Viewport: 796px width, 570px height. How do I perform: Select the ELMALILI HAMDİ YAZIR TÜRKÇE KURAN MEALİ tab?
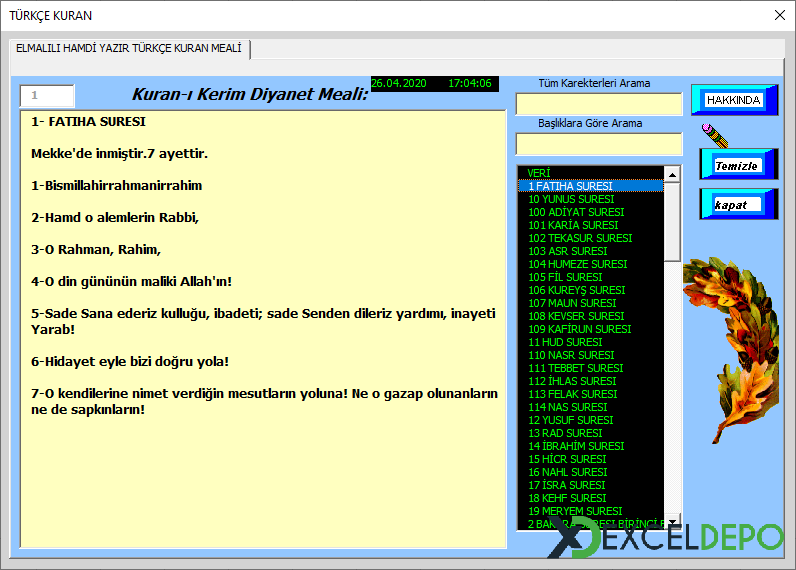(x=129, y=49)
